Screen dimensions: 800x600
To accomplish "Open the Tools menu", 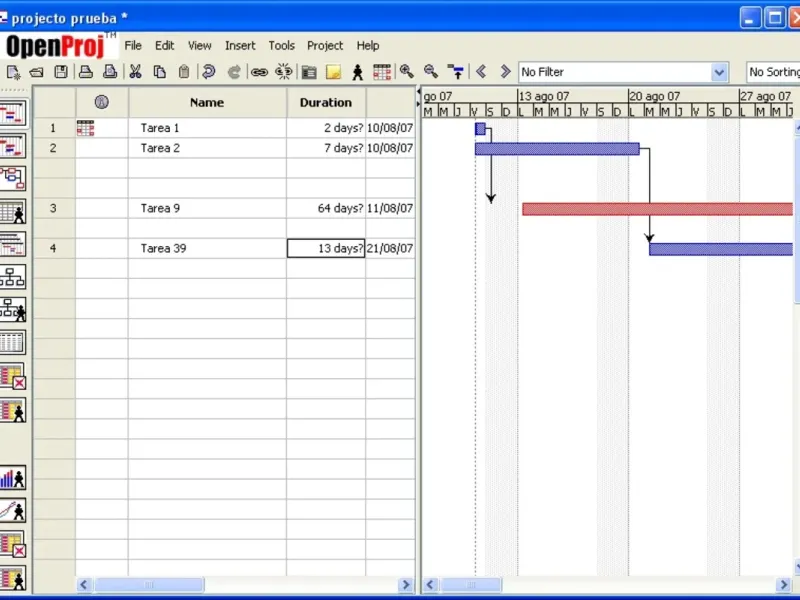I will coord(281,45).
